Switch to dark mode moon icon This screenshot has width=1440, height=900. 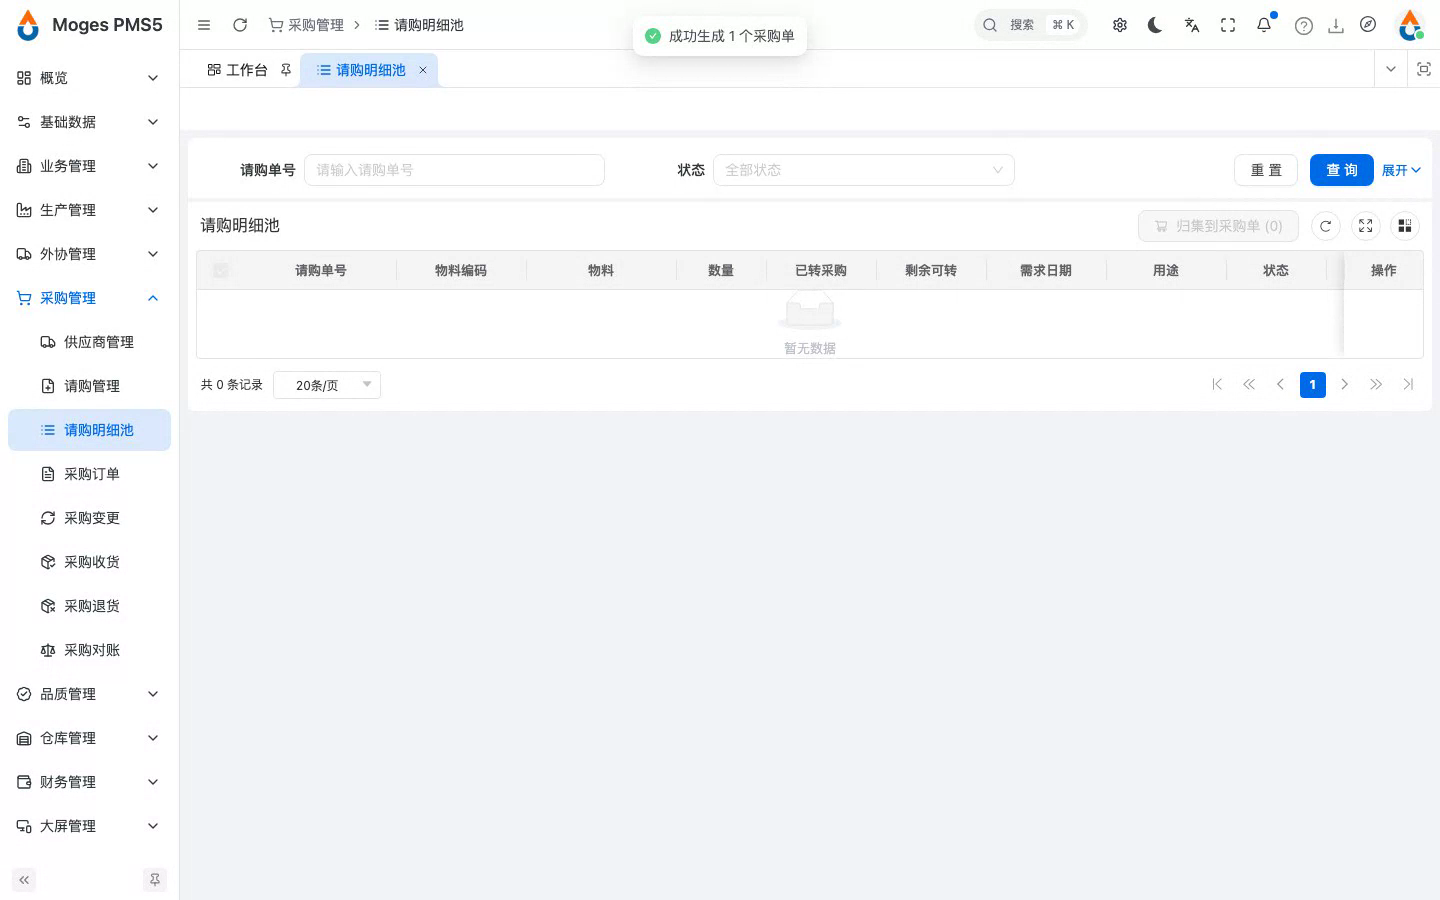[x=1155, y=25]
